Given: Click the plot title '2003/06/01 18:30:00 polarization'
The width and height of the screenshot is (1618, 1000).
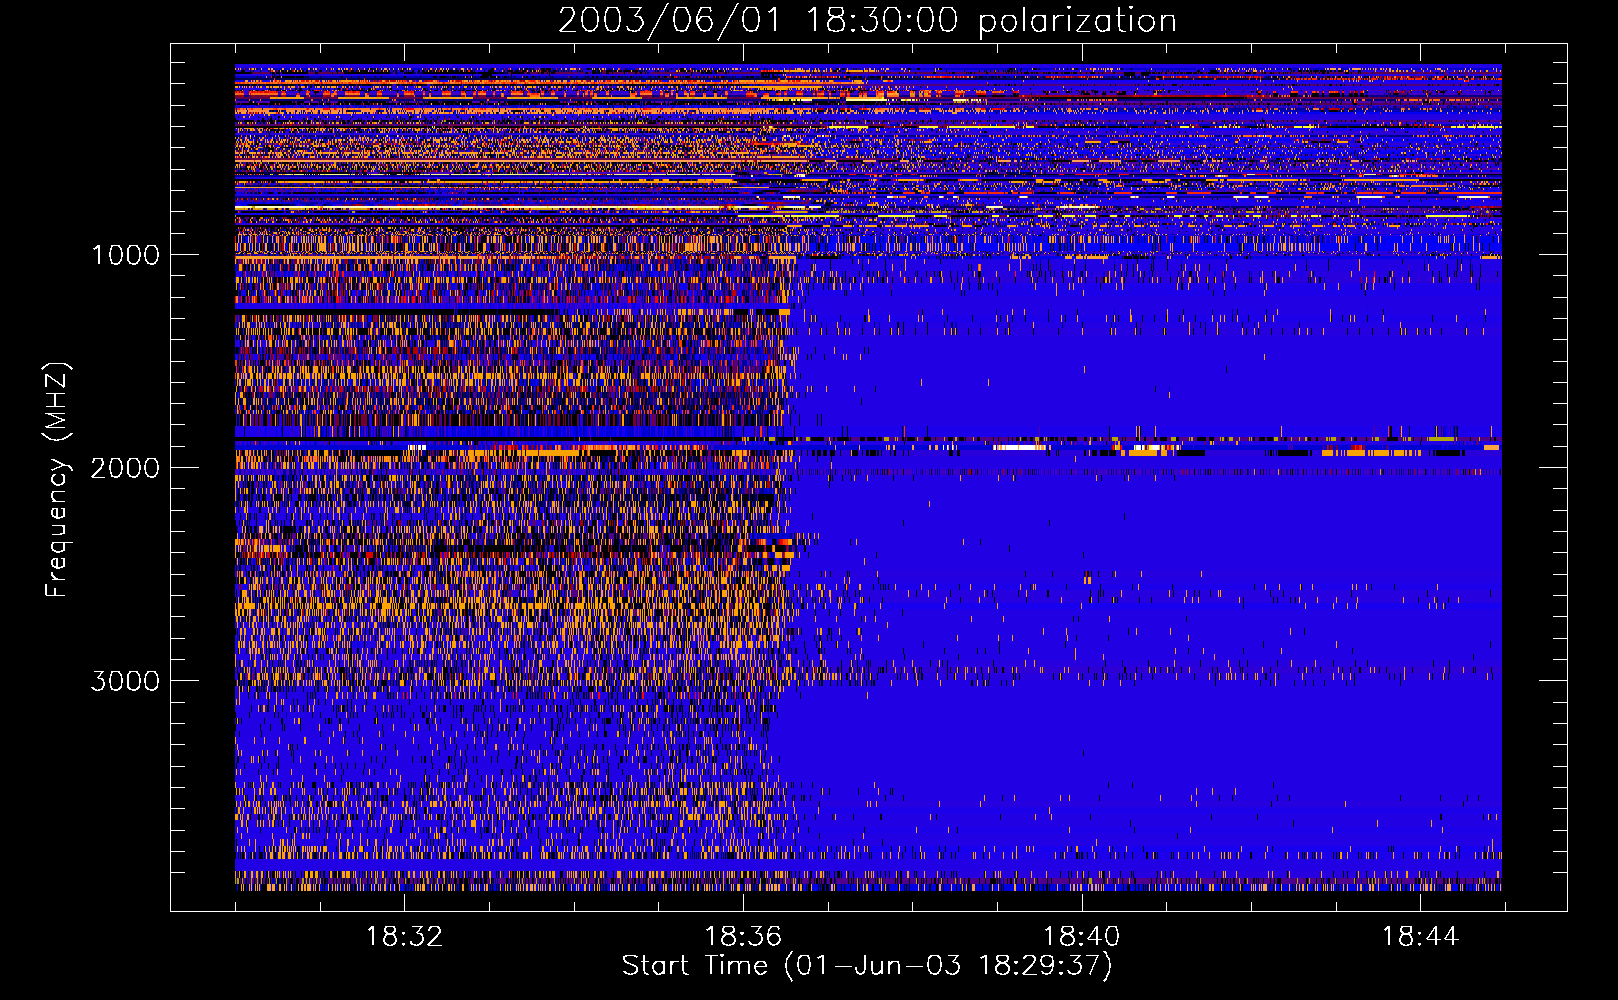Looking at the screenshot, I should (867, 21).
